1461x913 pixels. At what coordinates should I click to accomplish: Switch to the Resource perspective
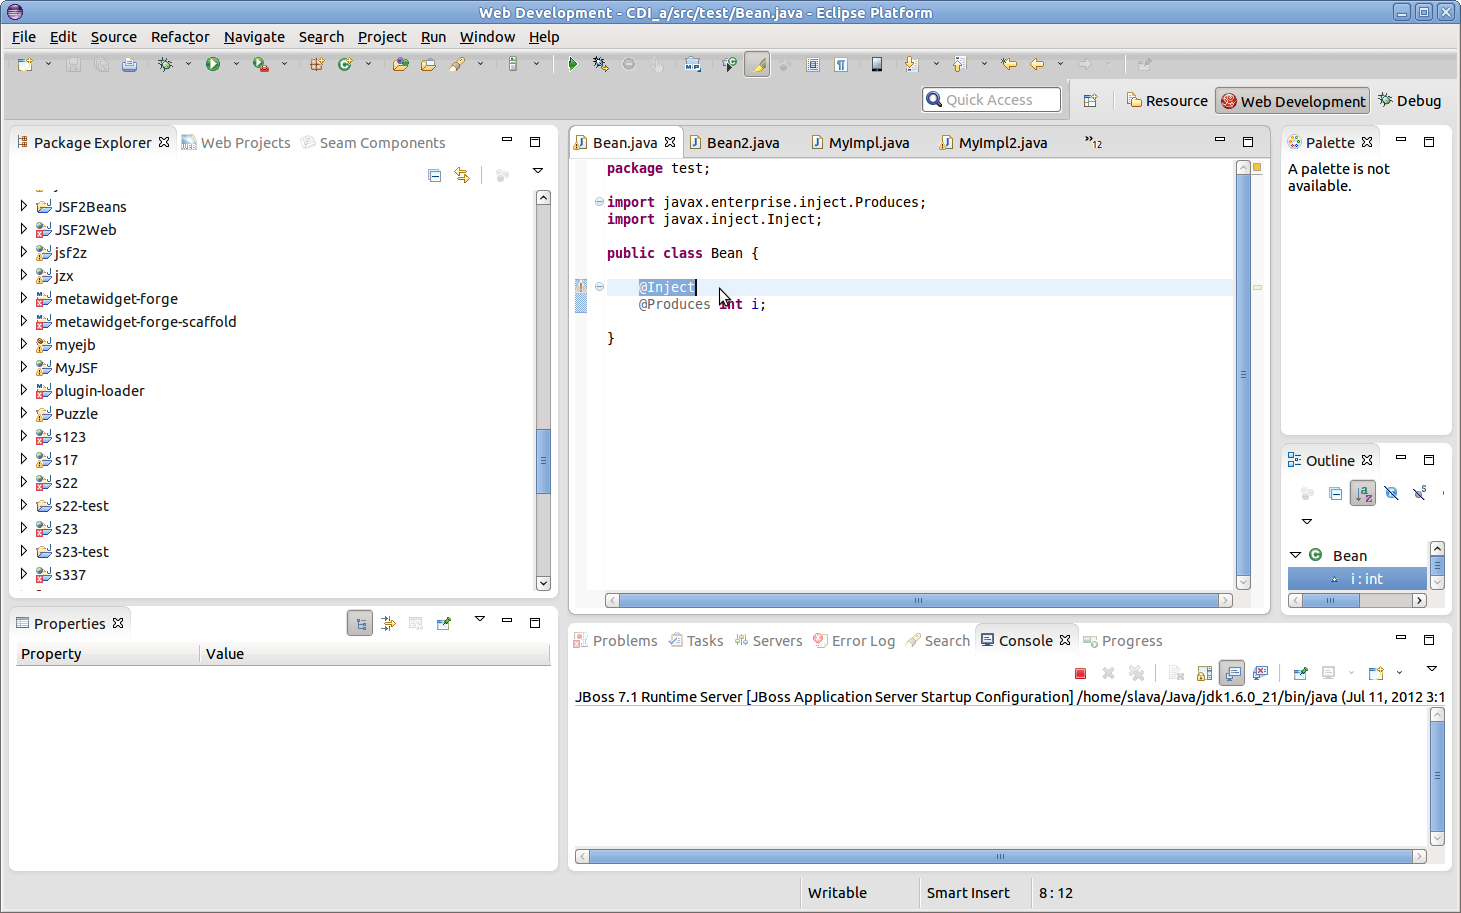pos(1167,101)
